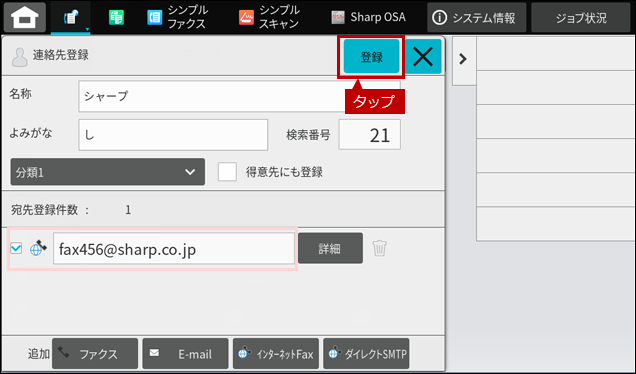The height and width of the screenshot is (374, 636).
Task: Edit the 名称 field containing シャープ
Action: (x=239, y=96)
